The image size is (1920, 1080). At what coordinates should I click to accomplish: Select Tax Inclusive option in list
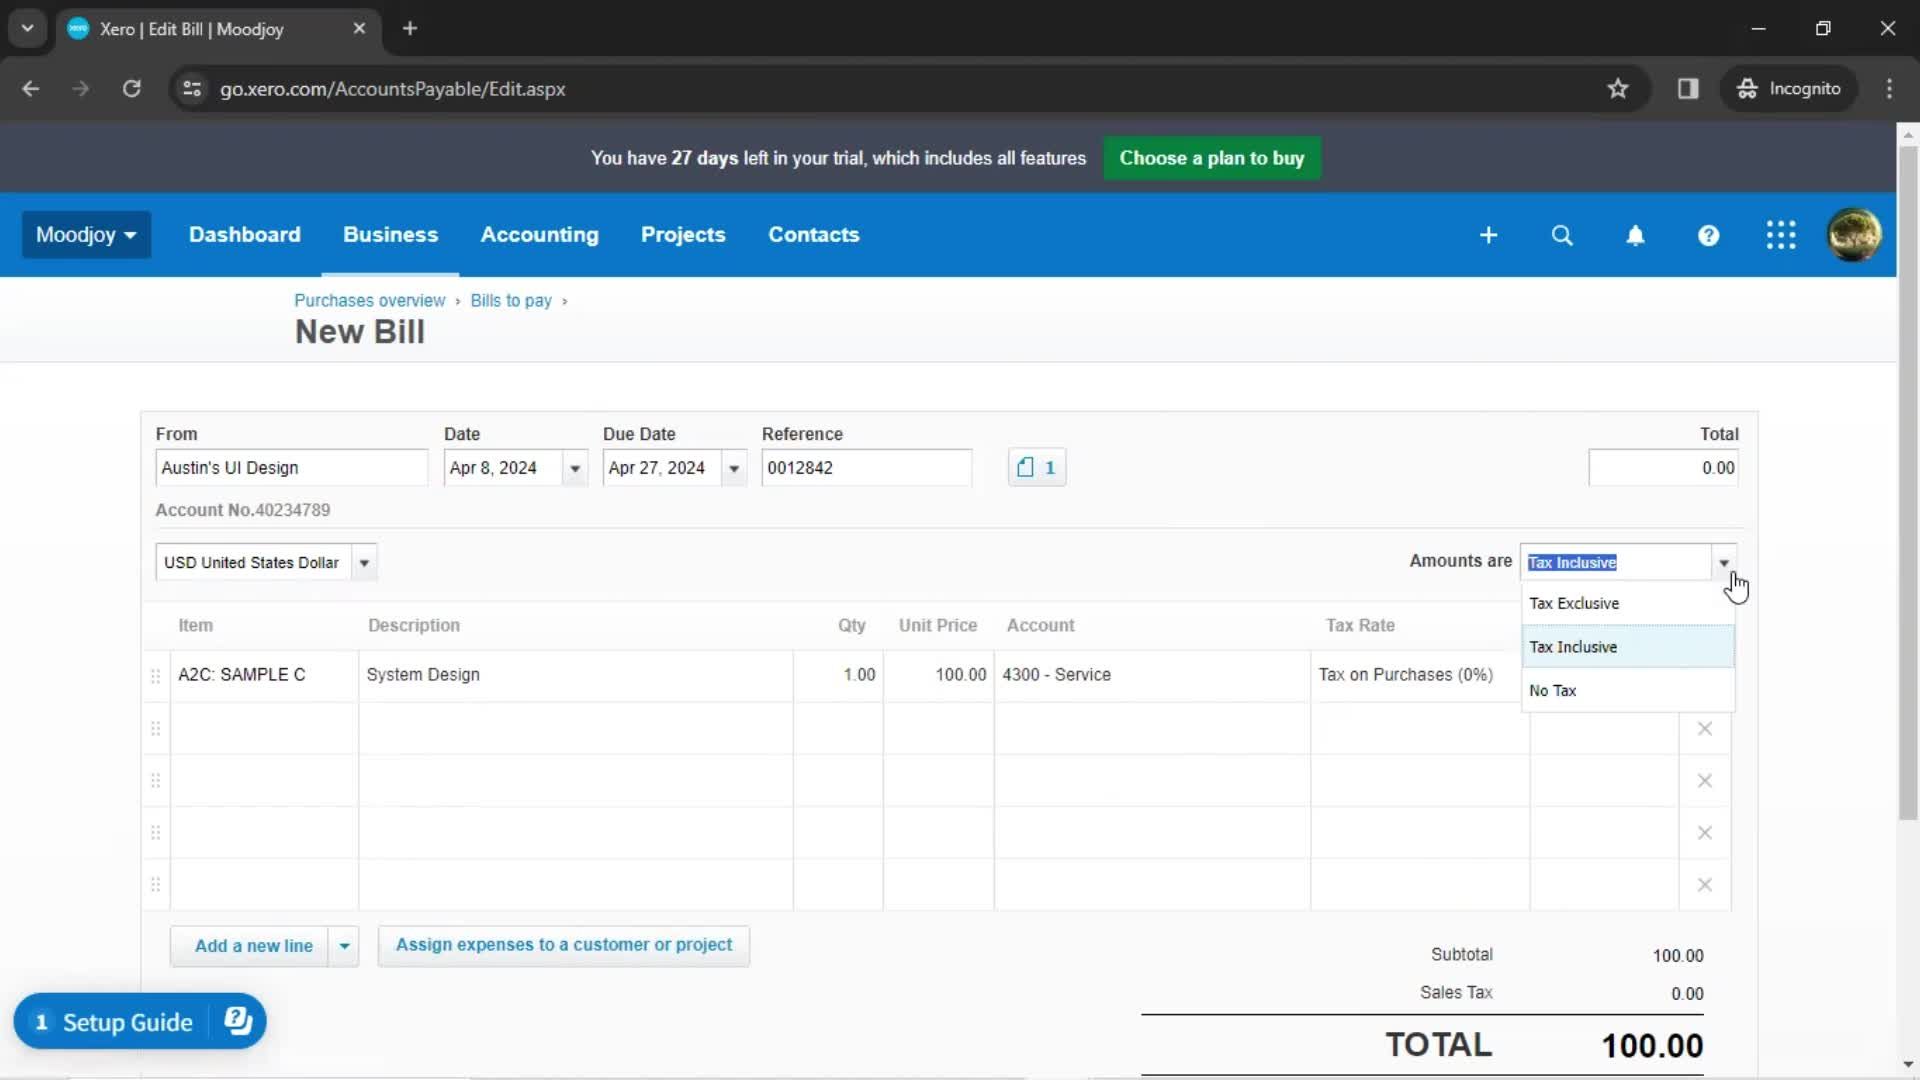[1628, 647]
